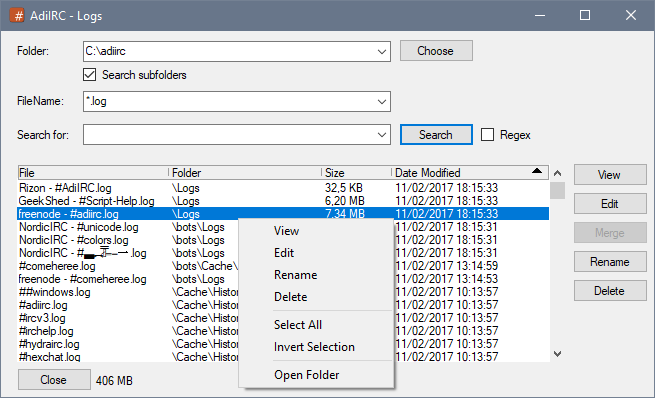The width and height of the screenshot is (655, 398).
Task: Click the 11/02/2017 13:14:53 date cell
Action: tap(447, 279)
